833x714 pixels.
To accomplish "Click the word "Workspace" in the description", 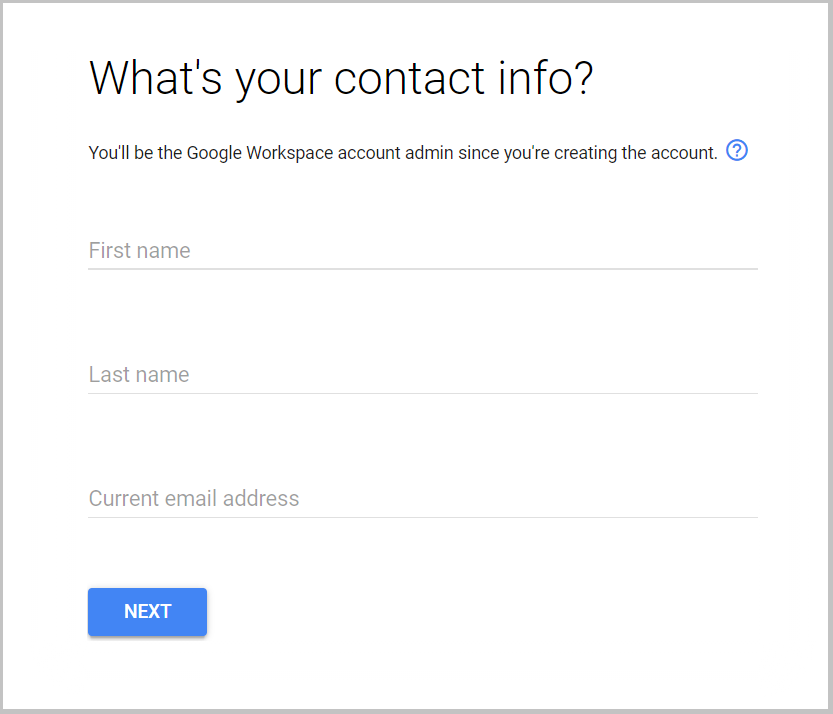I will [x=290, y=154].
